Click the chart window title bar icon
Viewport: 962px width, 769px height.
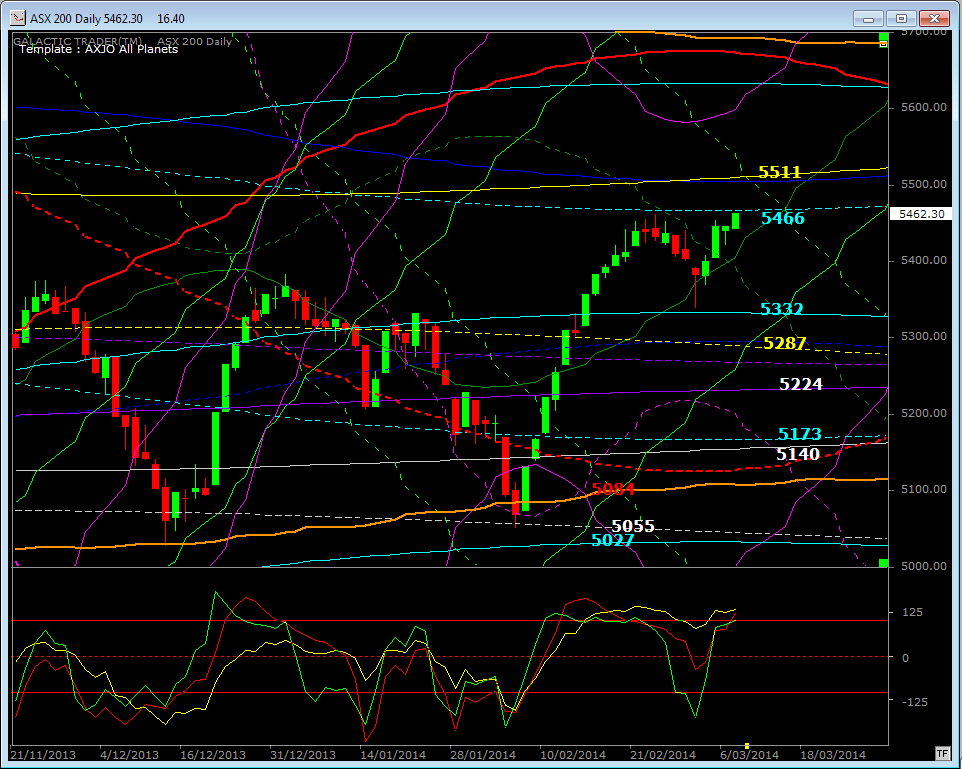pyautogui.click(x=20, y=18)
